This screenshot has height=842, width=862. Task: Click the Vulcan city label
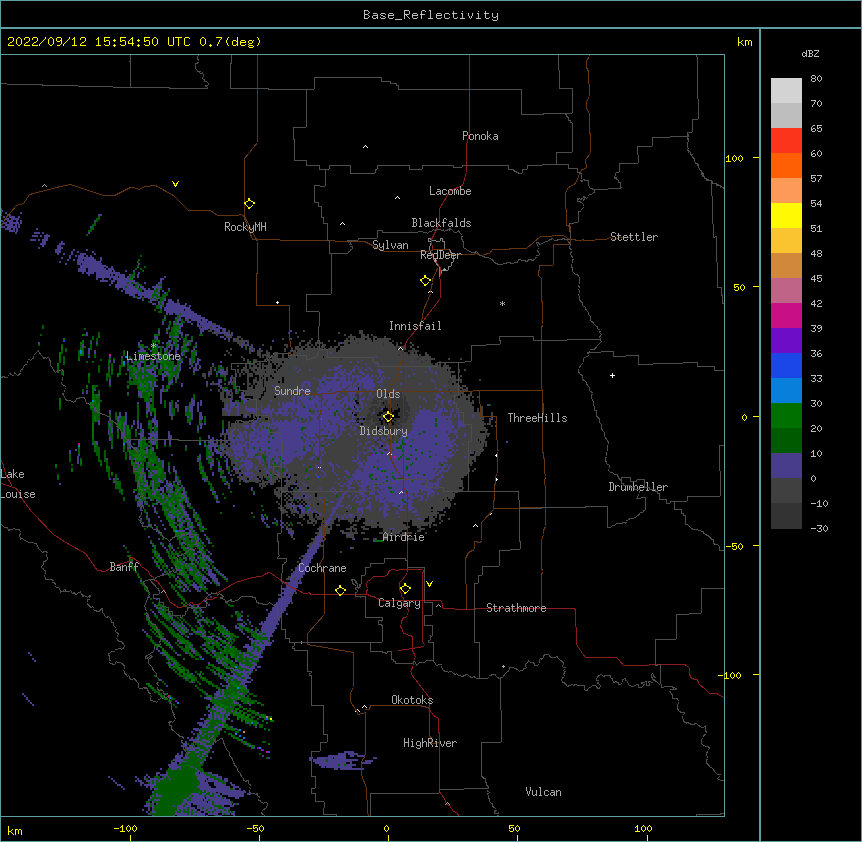pos(543,792)
